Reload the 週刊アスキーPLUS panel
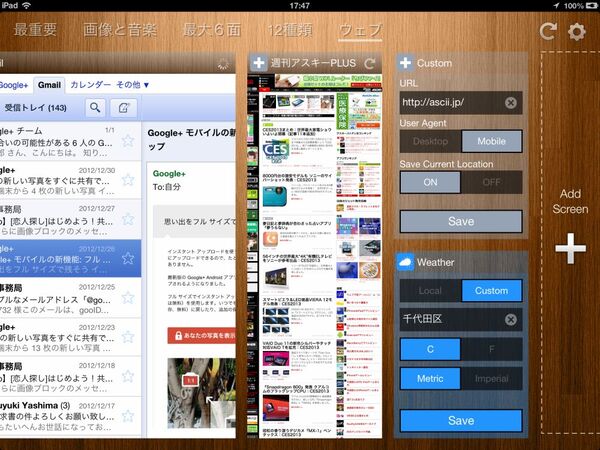 [x=370, y=63]
